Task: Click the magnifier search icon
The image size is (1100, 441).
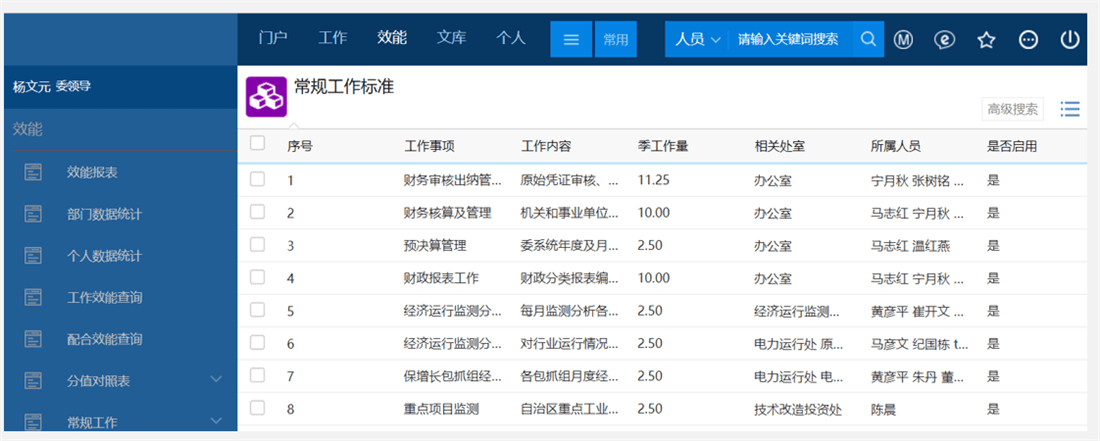Action: click(x=868, y=40)
